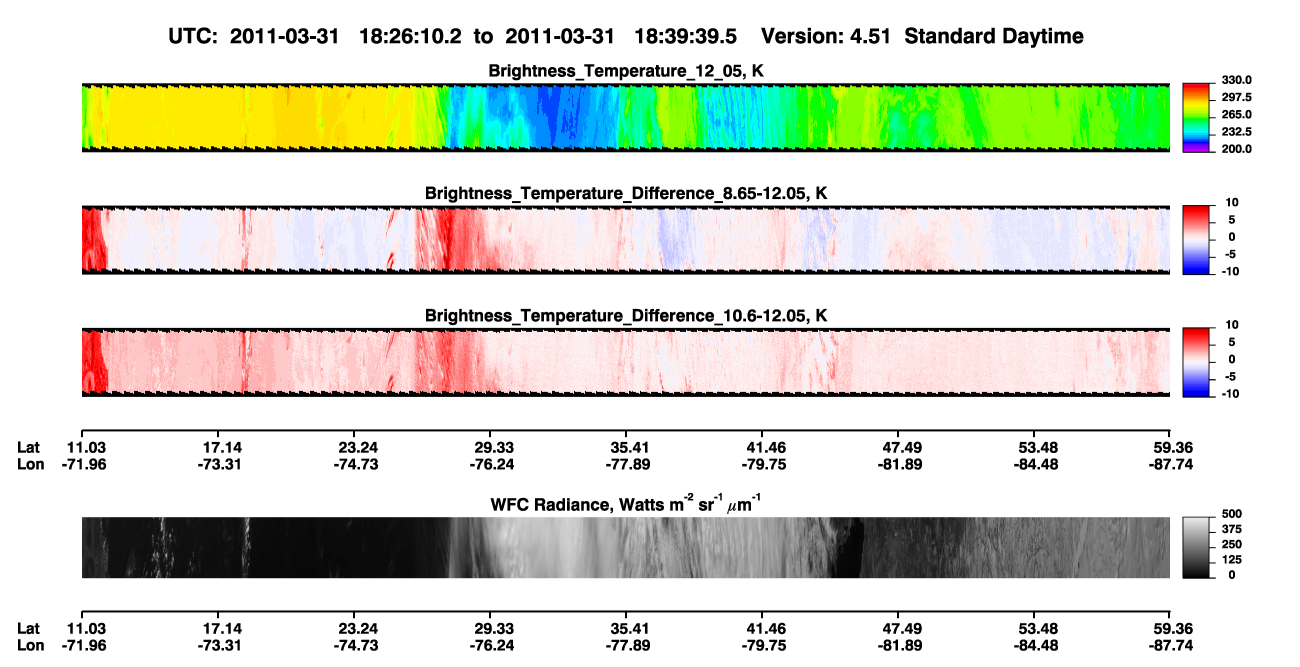This screenshot has height=667, width=1300.
Task: Click upper axis longitude label -84.48
Action: point(1037,464)
